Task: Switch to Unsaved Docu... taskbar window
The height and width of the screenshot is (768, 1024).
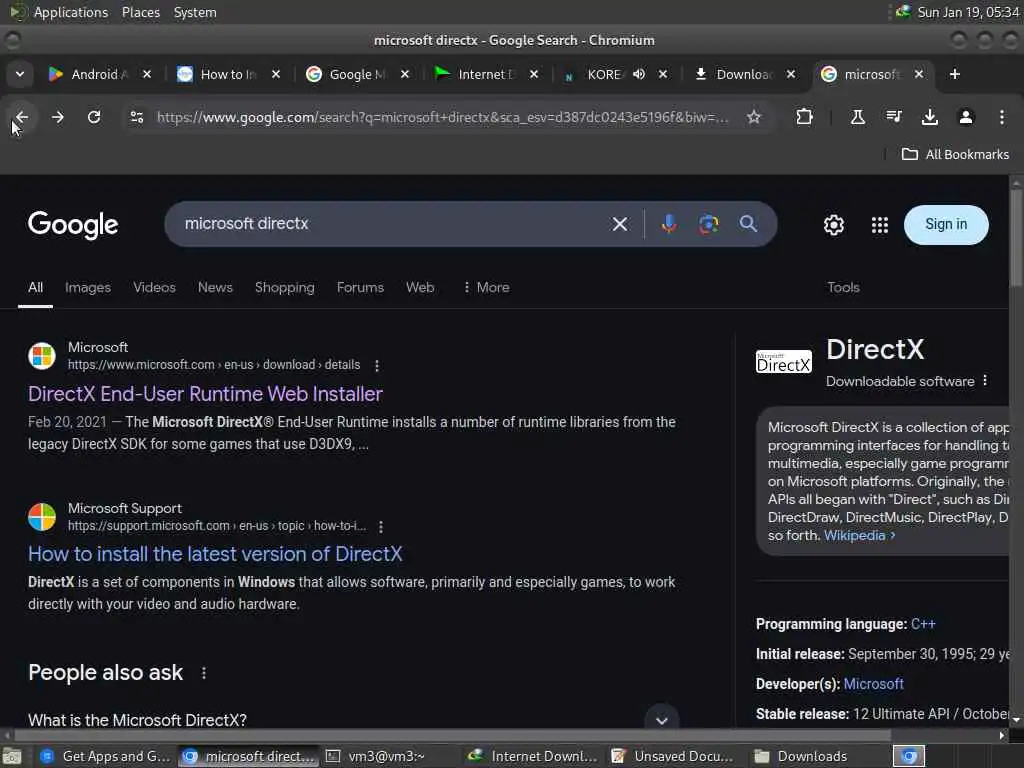Action: (675, 756)
